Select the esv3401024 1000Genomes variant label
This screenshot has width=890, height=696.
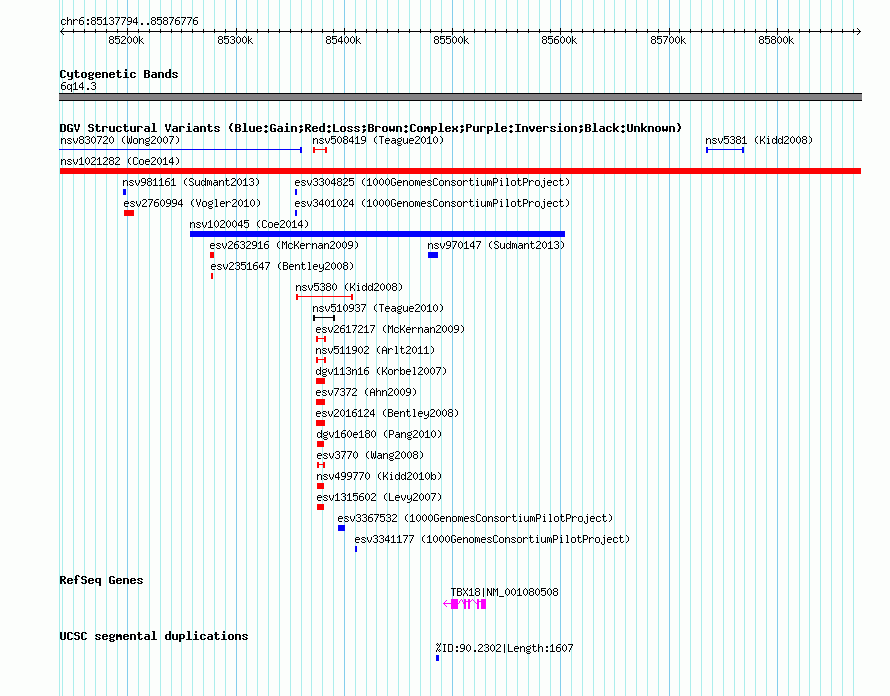pyautogui.click(x=432, y=203)
